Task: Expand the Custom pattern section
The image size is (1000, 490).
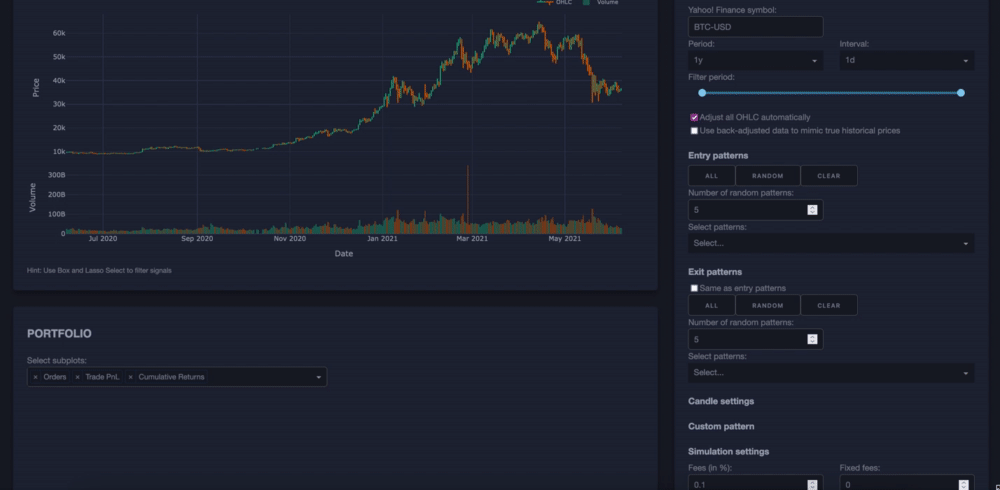Action: coord(721,426)
